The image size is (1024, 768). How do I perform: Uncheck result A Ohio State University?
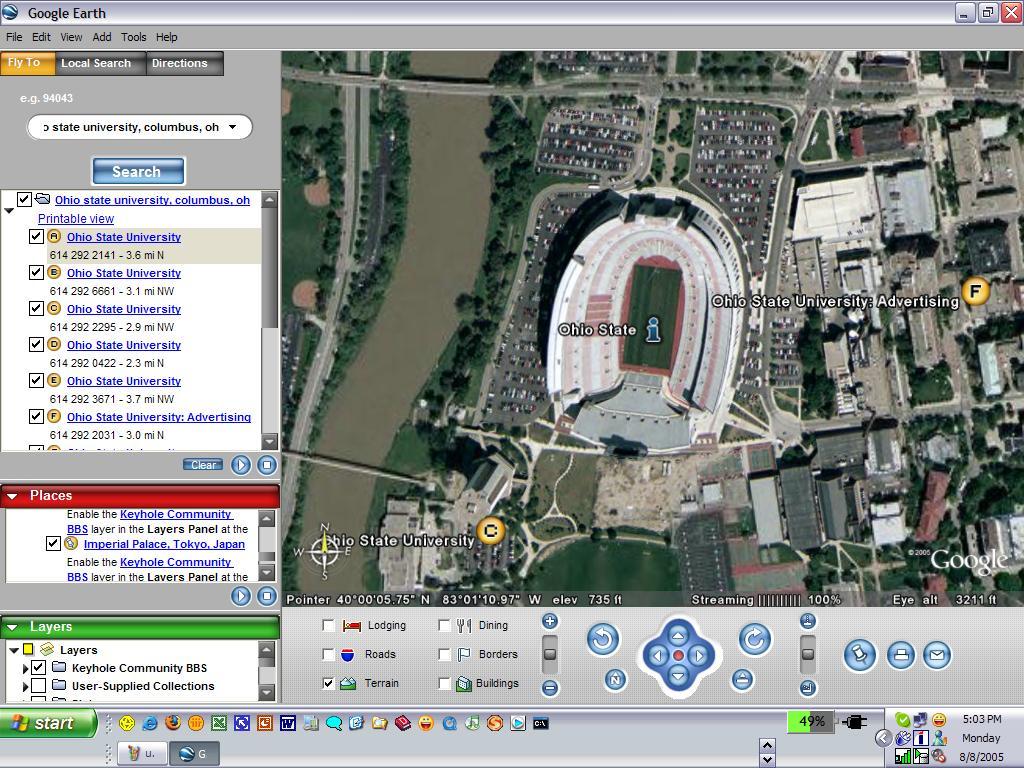[37, 236]
